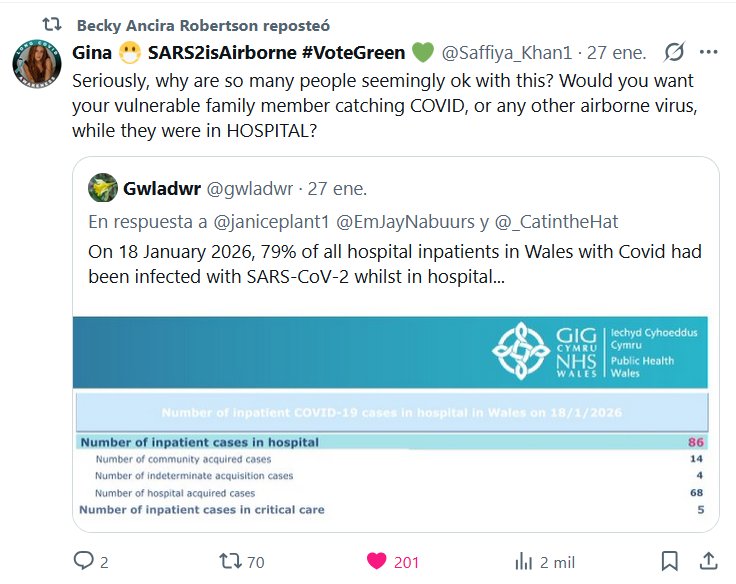Click Gwladwr's daffodil avatar

tap(103, 187)
